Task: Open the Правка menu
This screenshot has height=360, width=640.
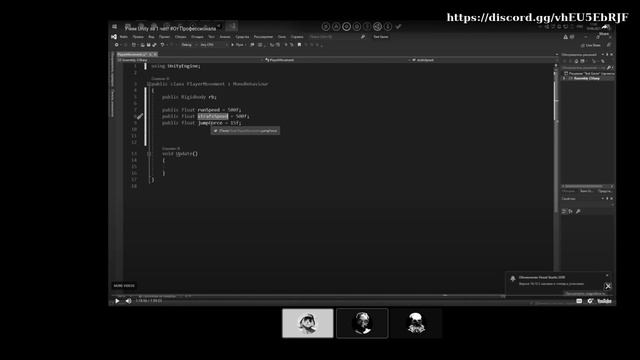Action: tap(138, 37)
